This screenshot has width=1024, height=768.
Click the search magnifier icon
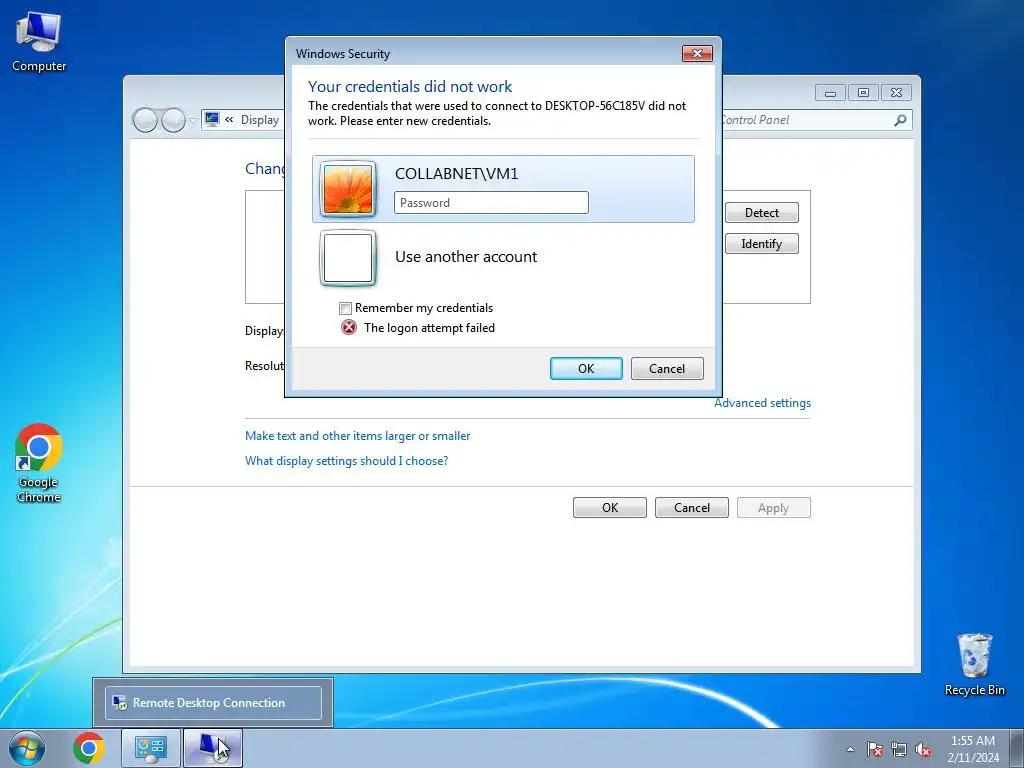(x=900, y=120)
